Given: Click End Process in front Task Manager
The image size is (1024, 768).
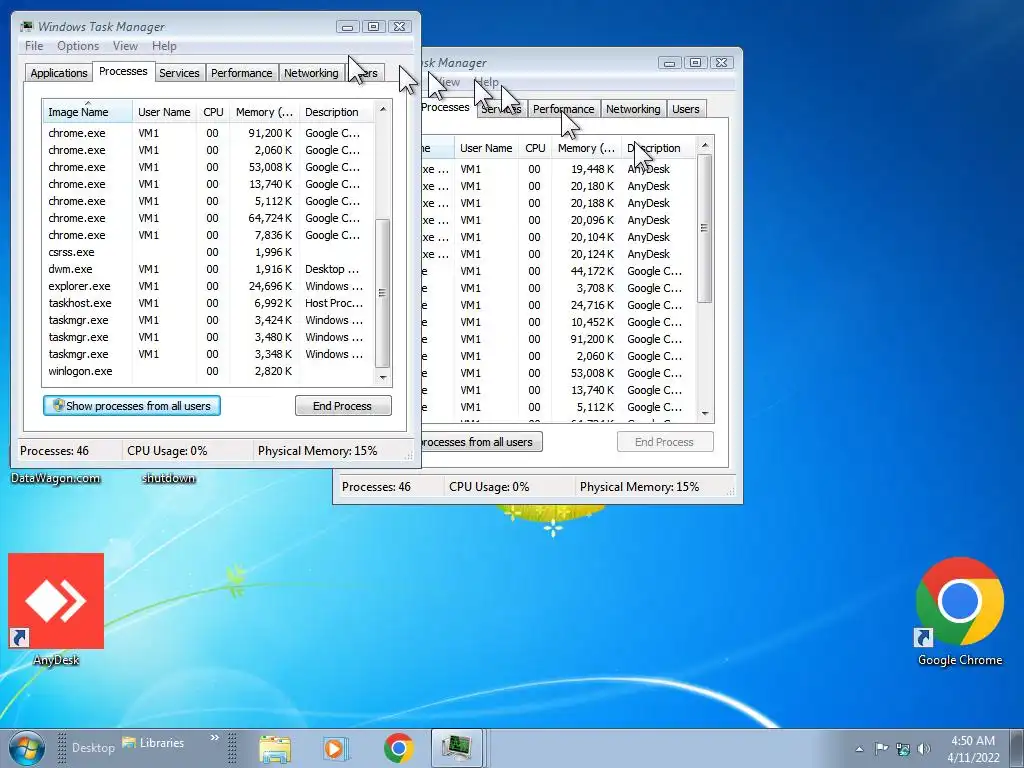Looking at the screenshot, I should click(x=343, y=406).
